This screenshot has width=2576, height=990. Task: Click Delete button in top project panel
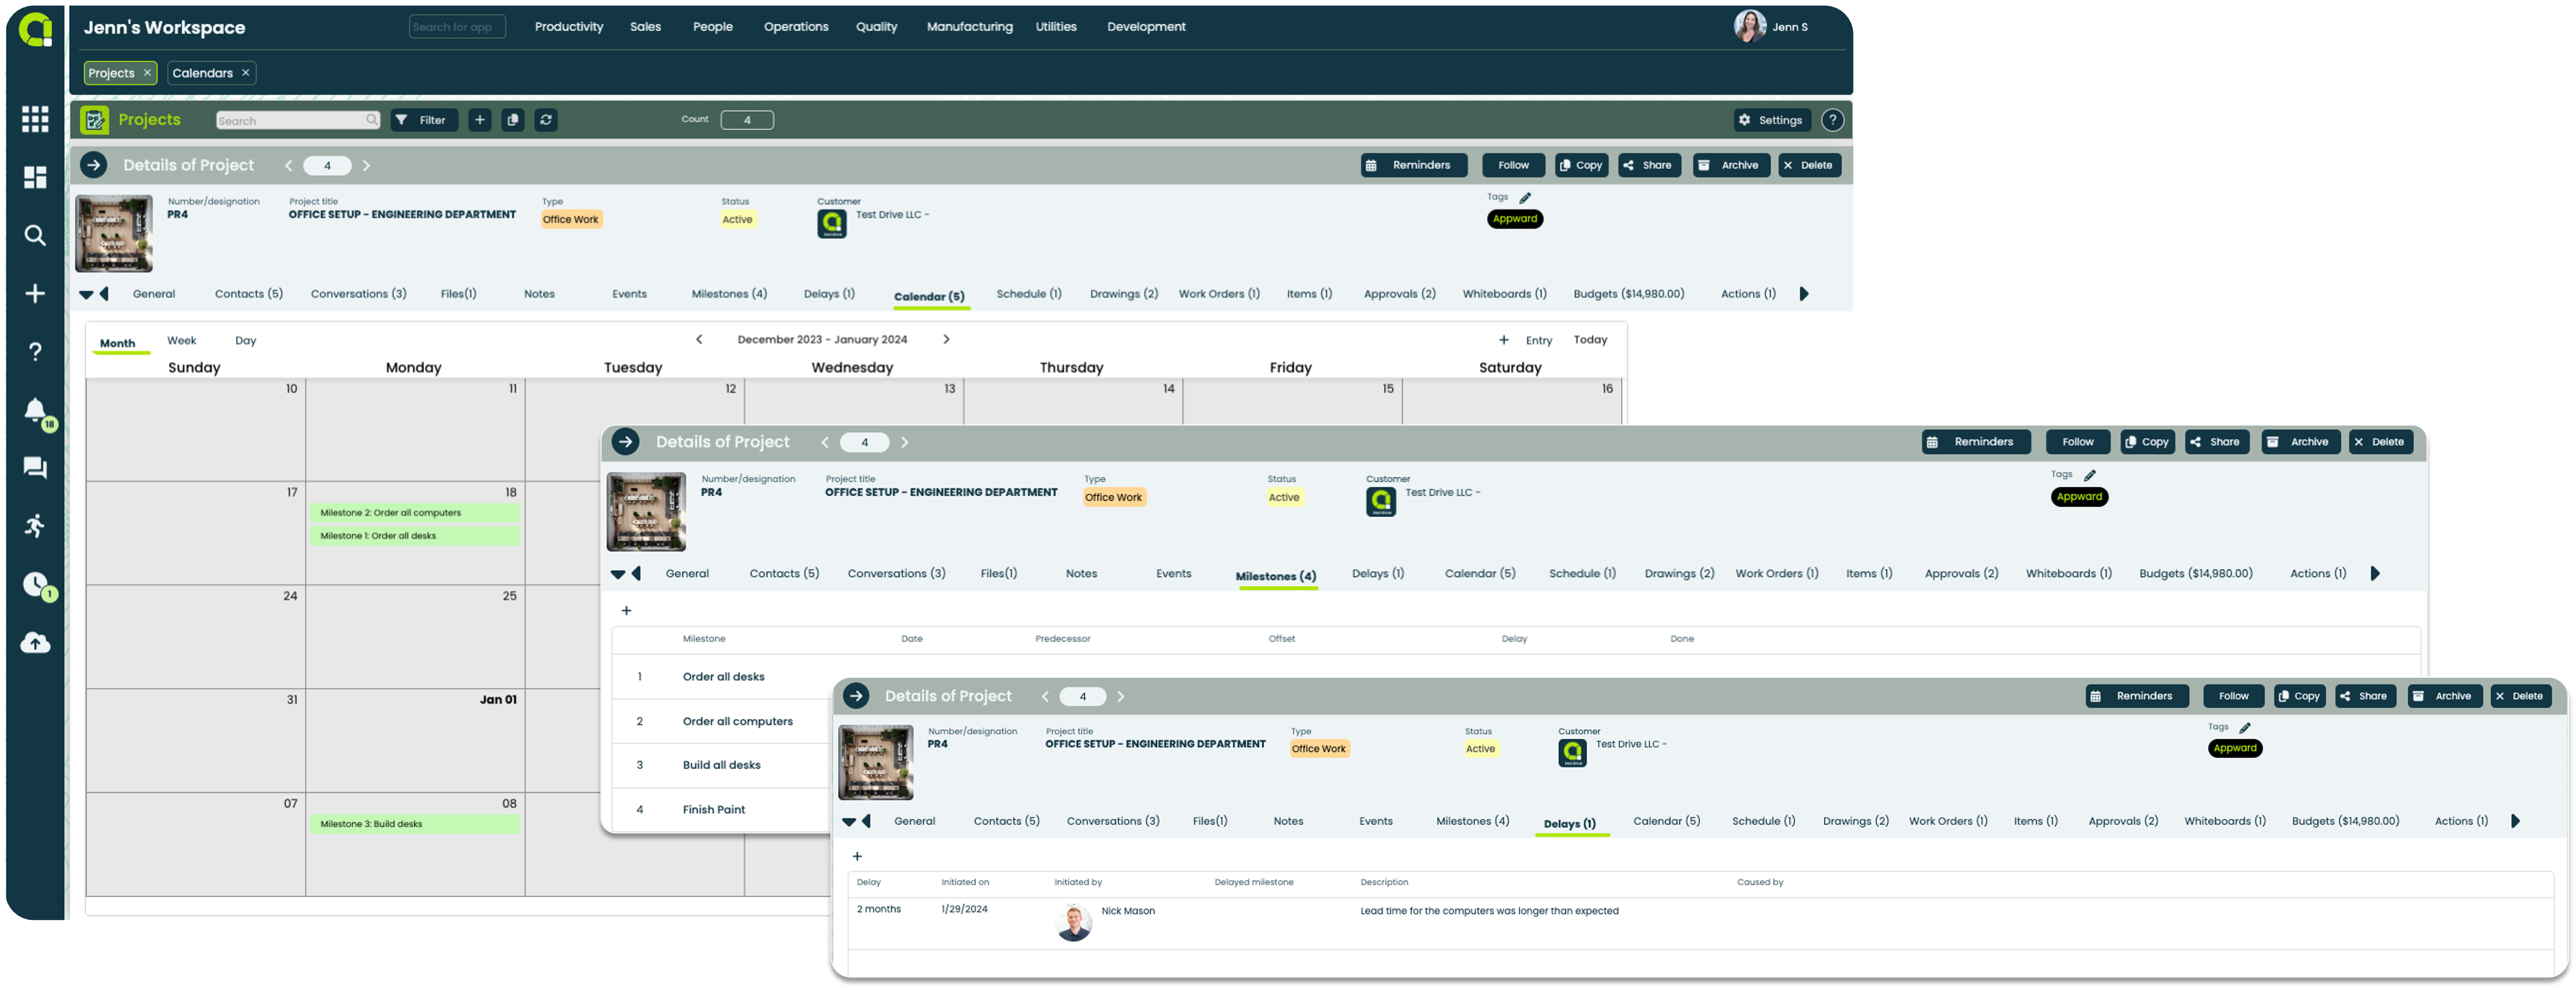tap(1809, 165)
